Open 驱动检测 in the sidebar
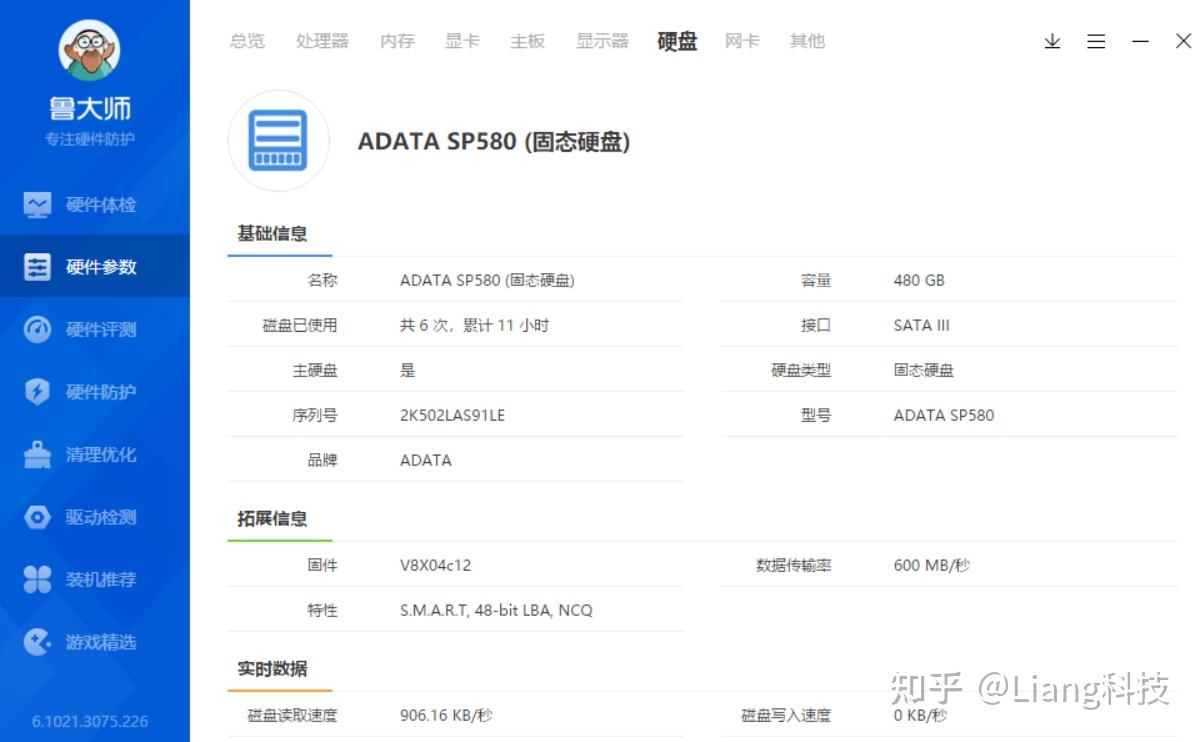 [94, 517]
